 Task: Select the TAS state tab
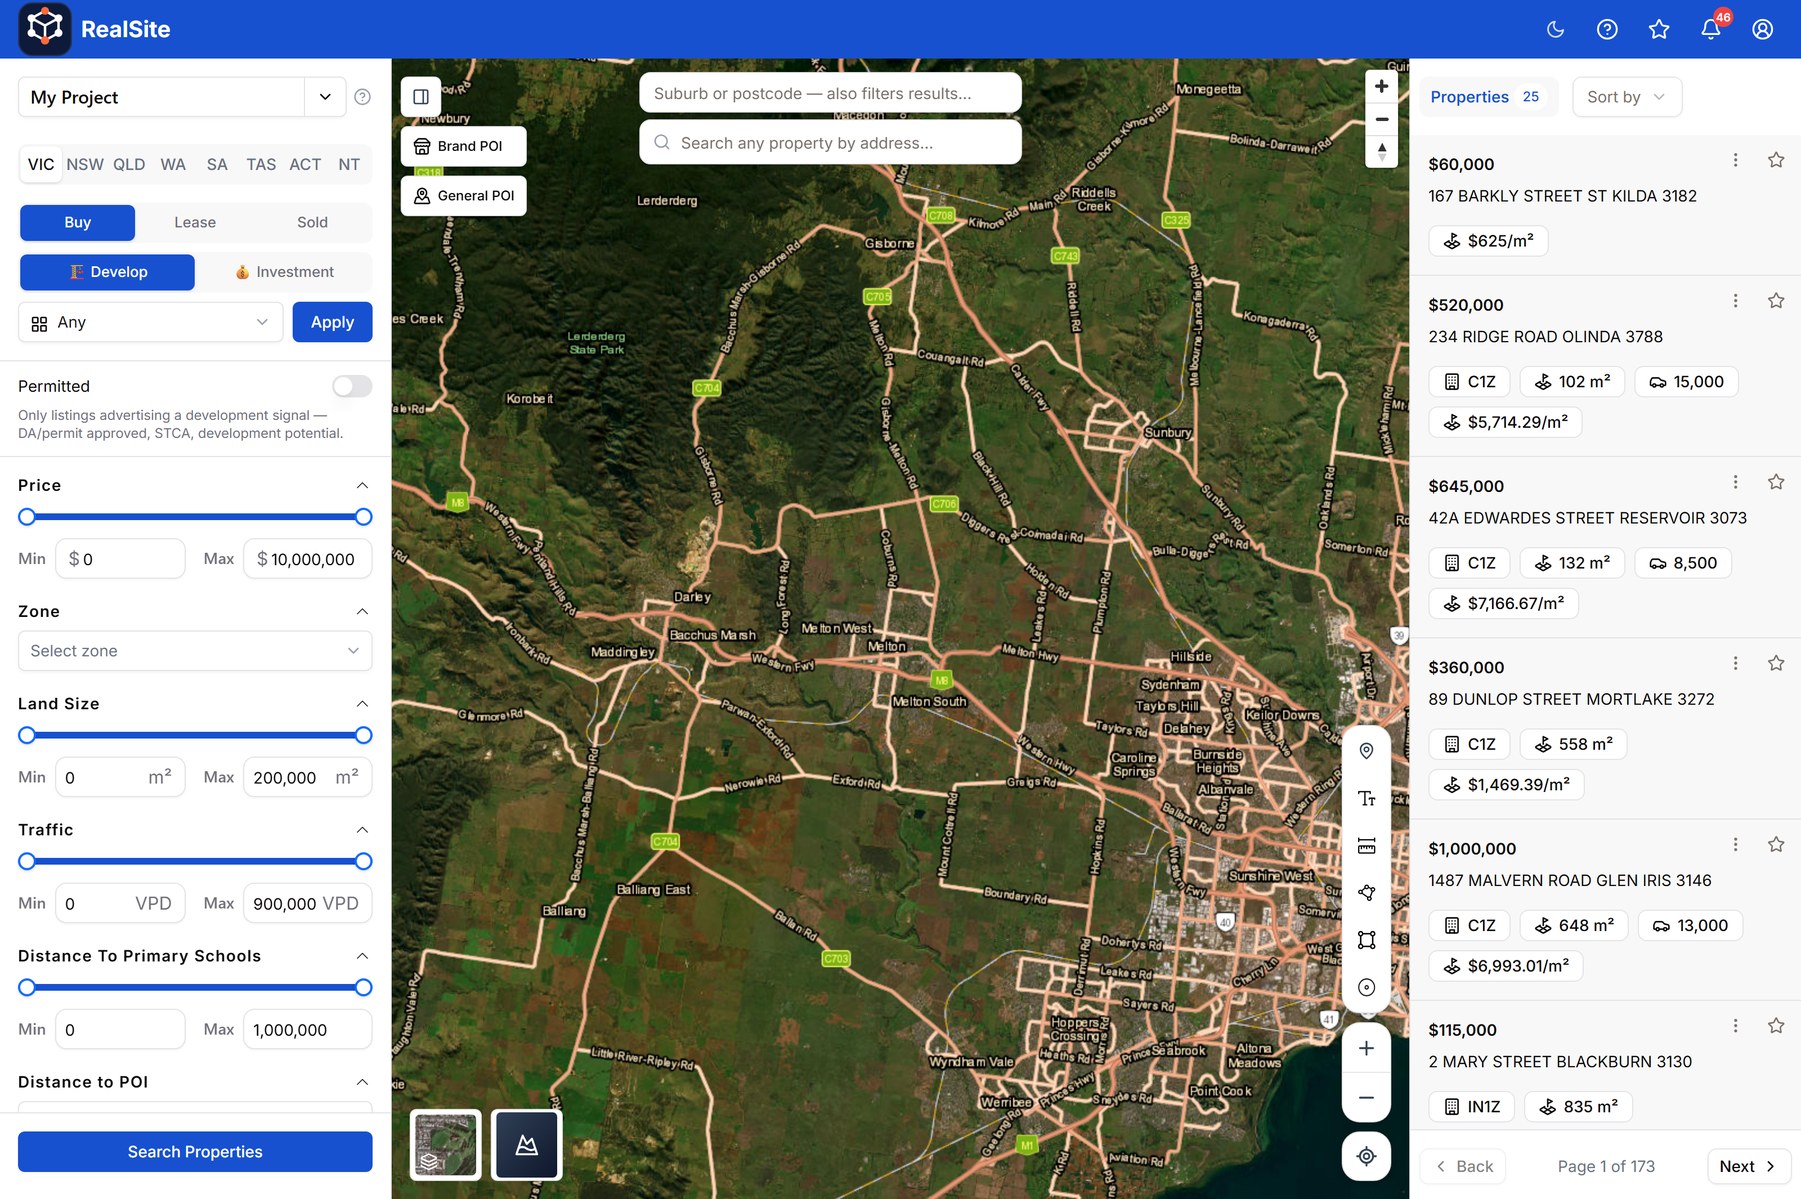click(261, 164)
